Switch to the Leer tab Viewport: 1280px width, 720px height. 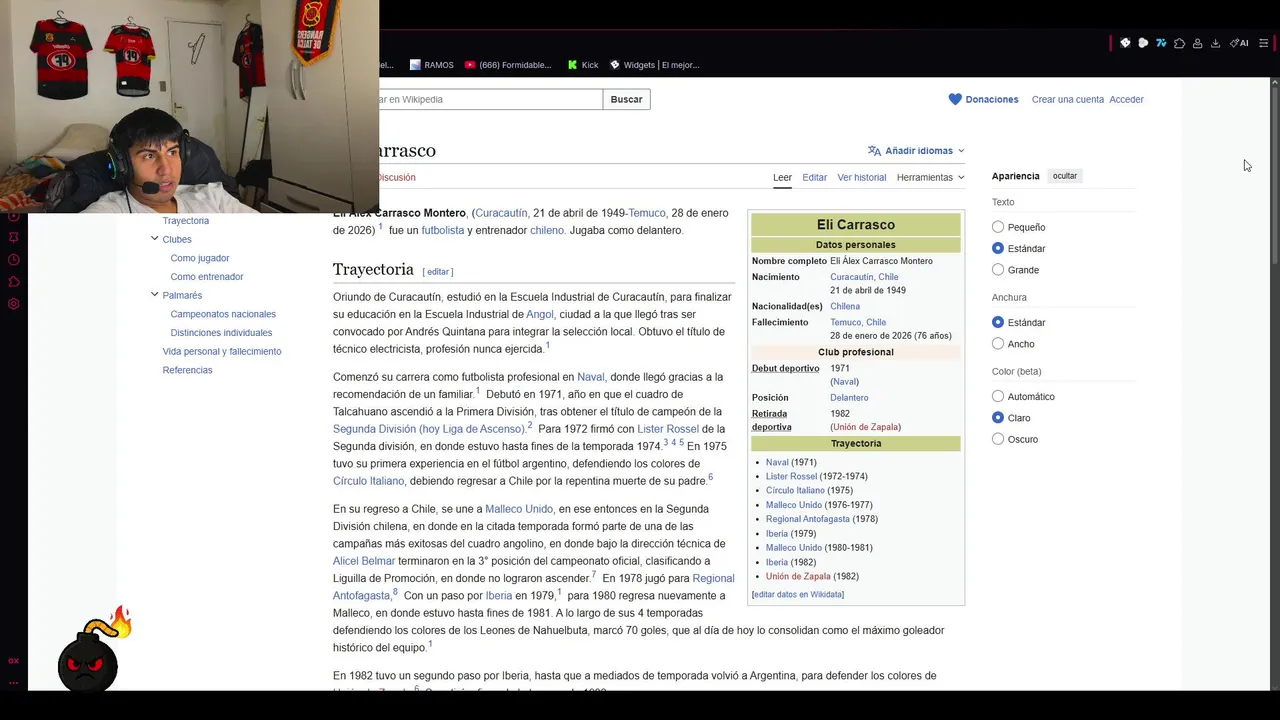pos(782,177)
